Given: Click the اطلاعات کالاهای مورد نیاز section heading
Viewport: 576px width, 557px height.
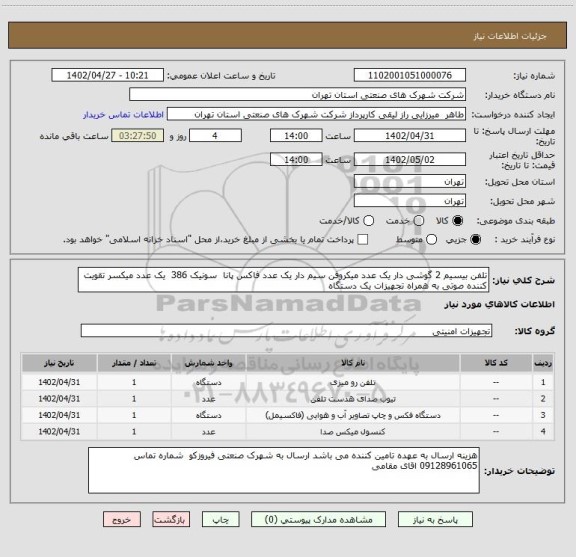Looking at the screenshot, I should [499, 304].
